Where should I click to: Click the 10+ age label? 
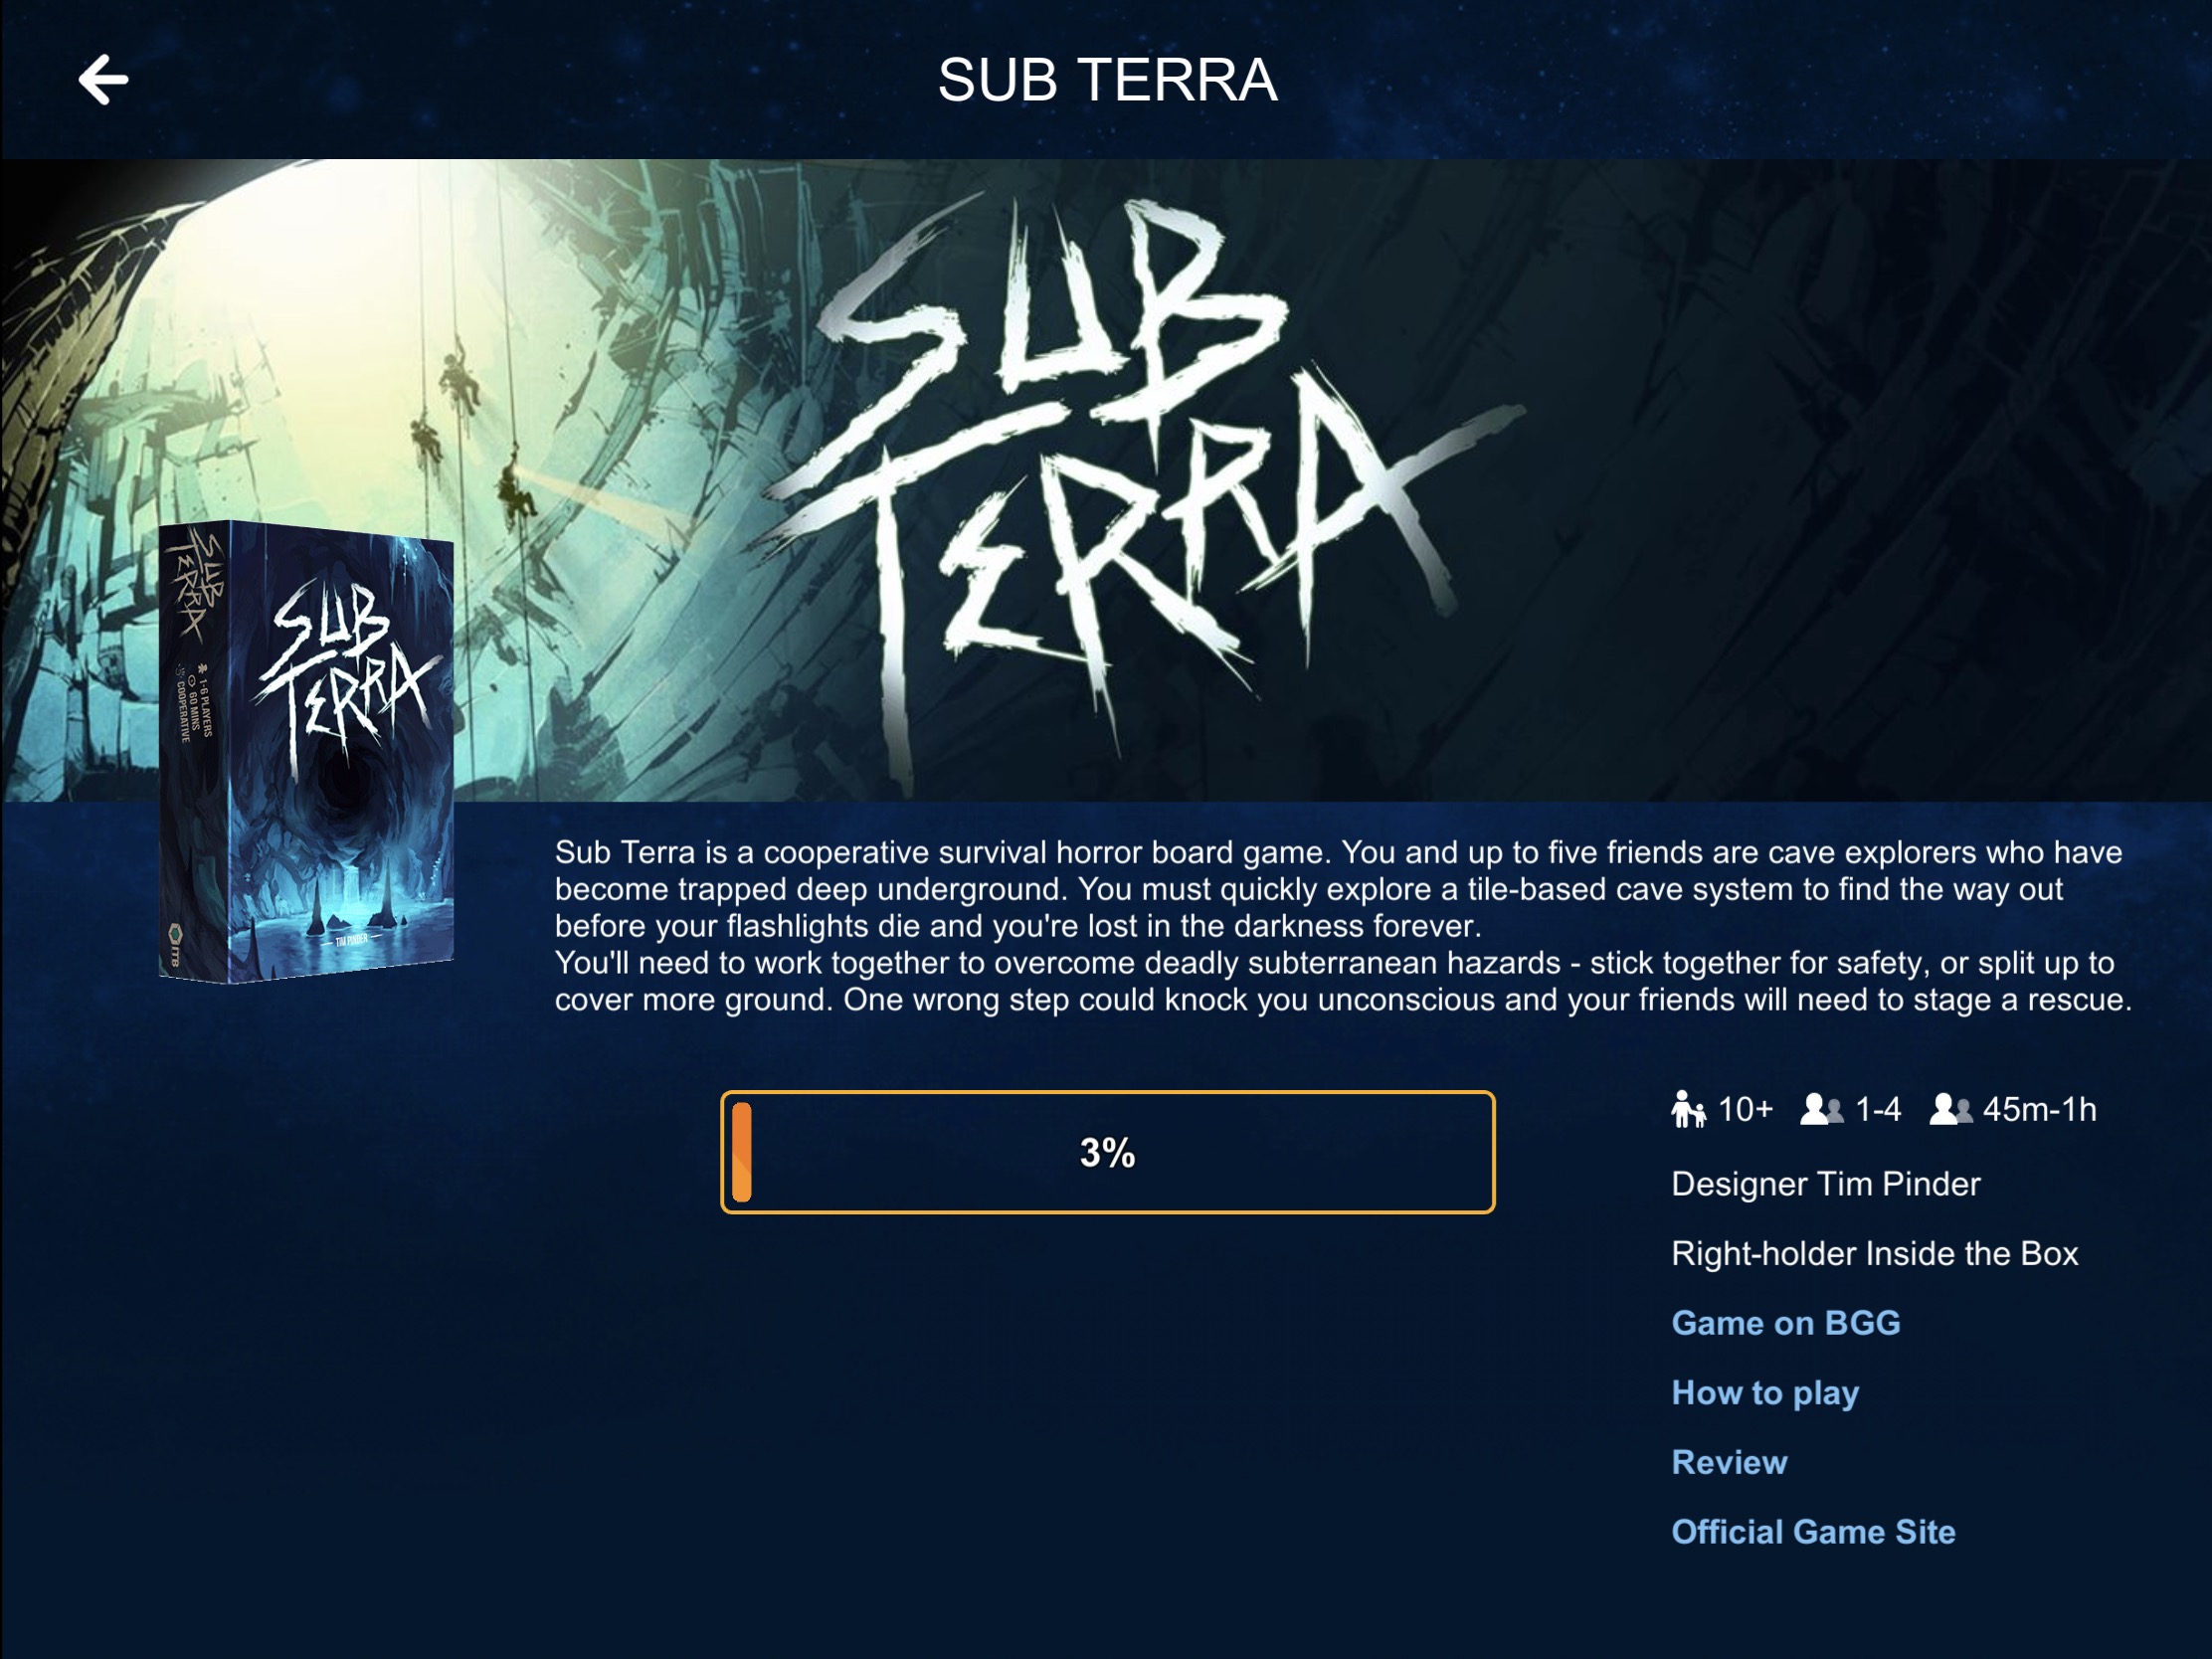click(x=1745, y=1110)
